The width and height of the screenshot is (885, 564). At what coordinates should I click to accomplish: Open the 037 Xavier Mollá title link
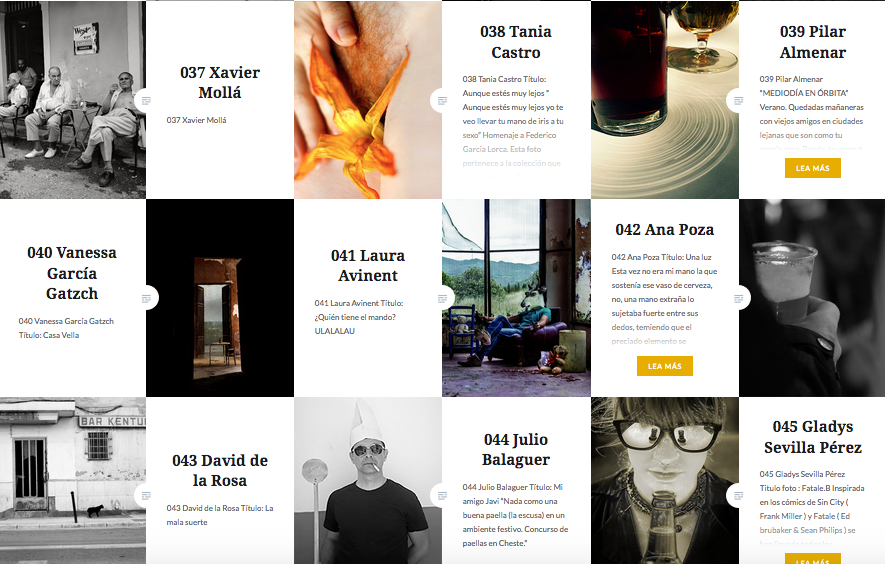pos(220,82)
